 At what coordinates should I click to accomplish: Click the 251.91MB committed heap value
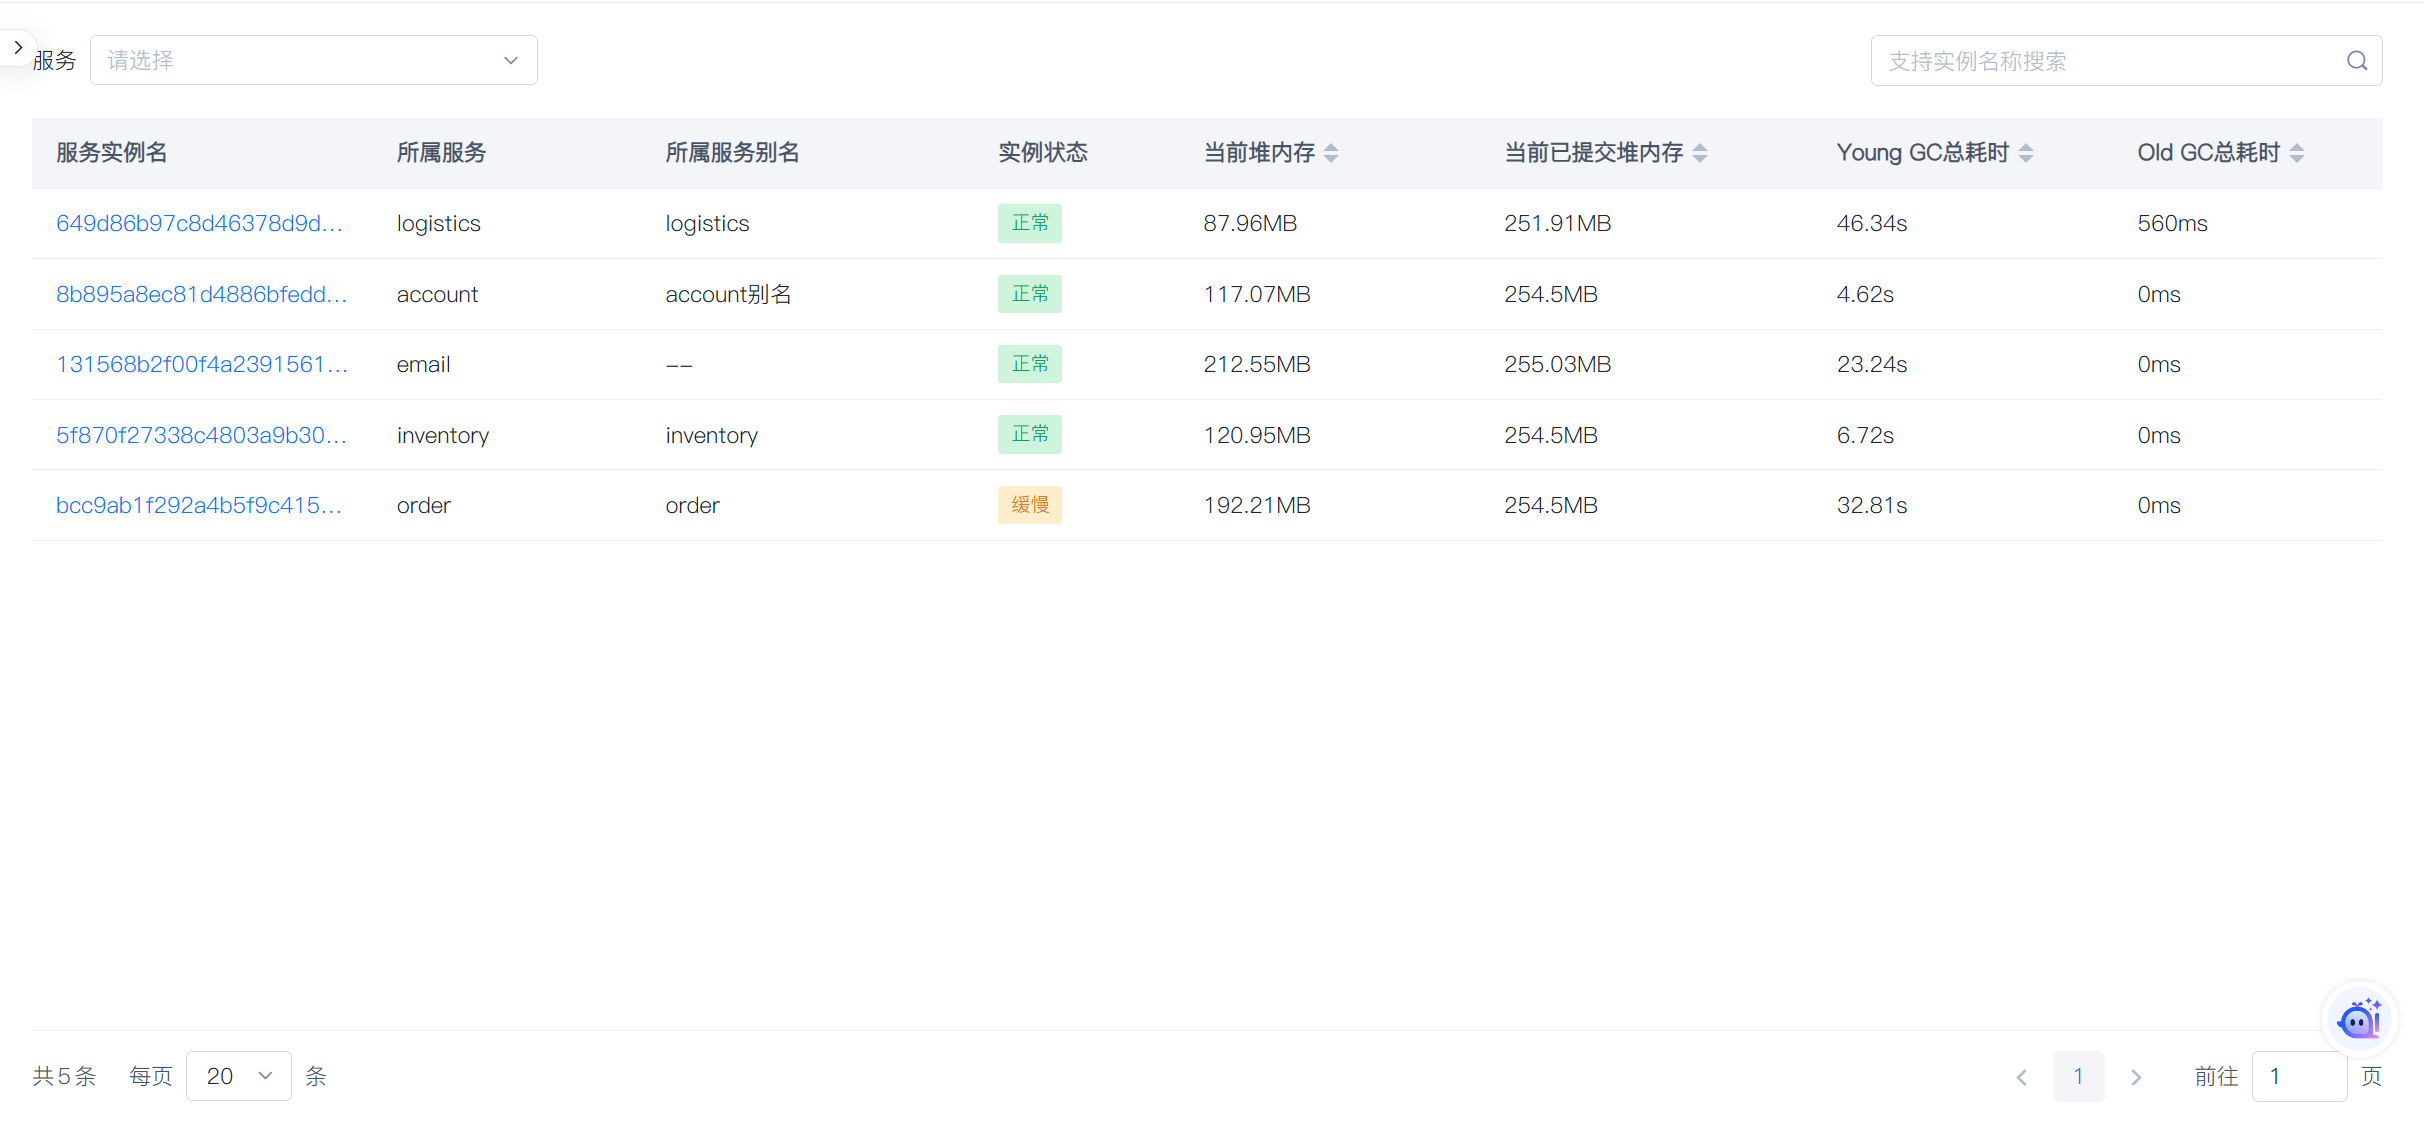pyautogui.click(x=1558, y=223)
